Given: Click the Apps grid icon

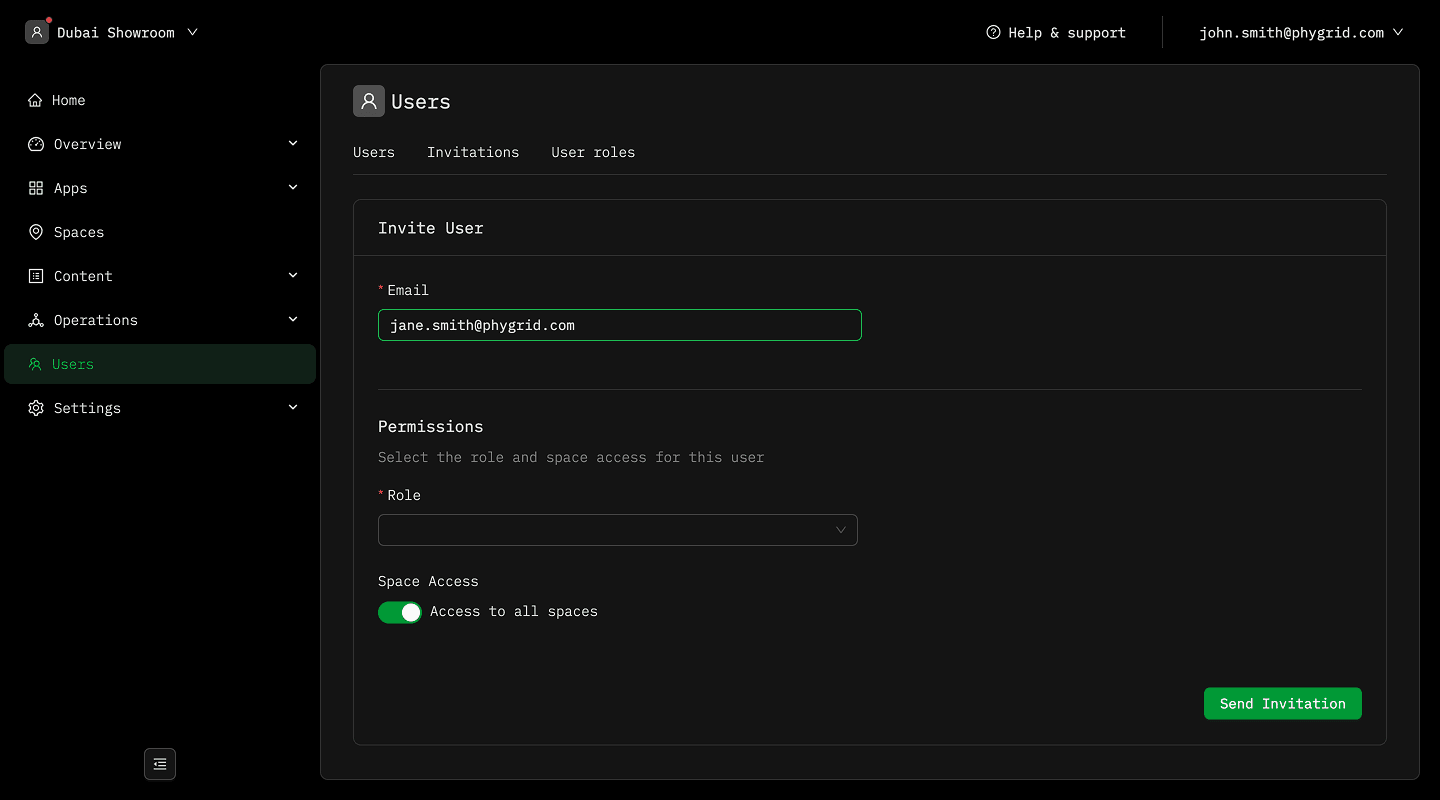Looking at the screenshot, I should (x=36, y=188).
